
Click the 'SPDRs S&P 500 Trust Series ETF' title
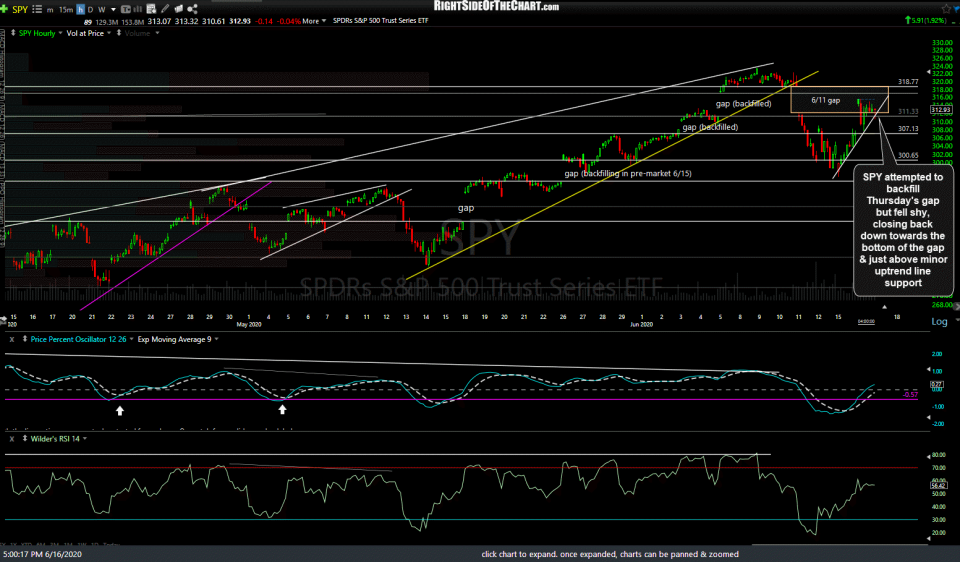click(380, 21)
